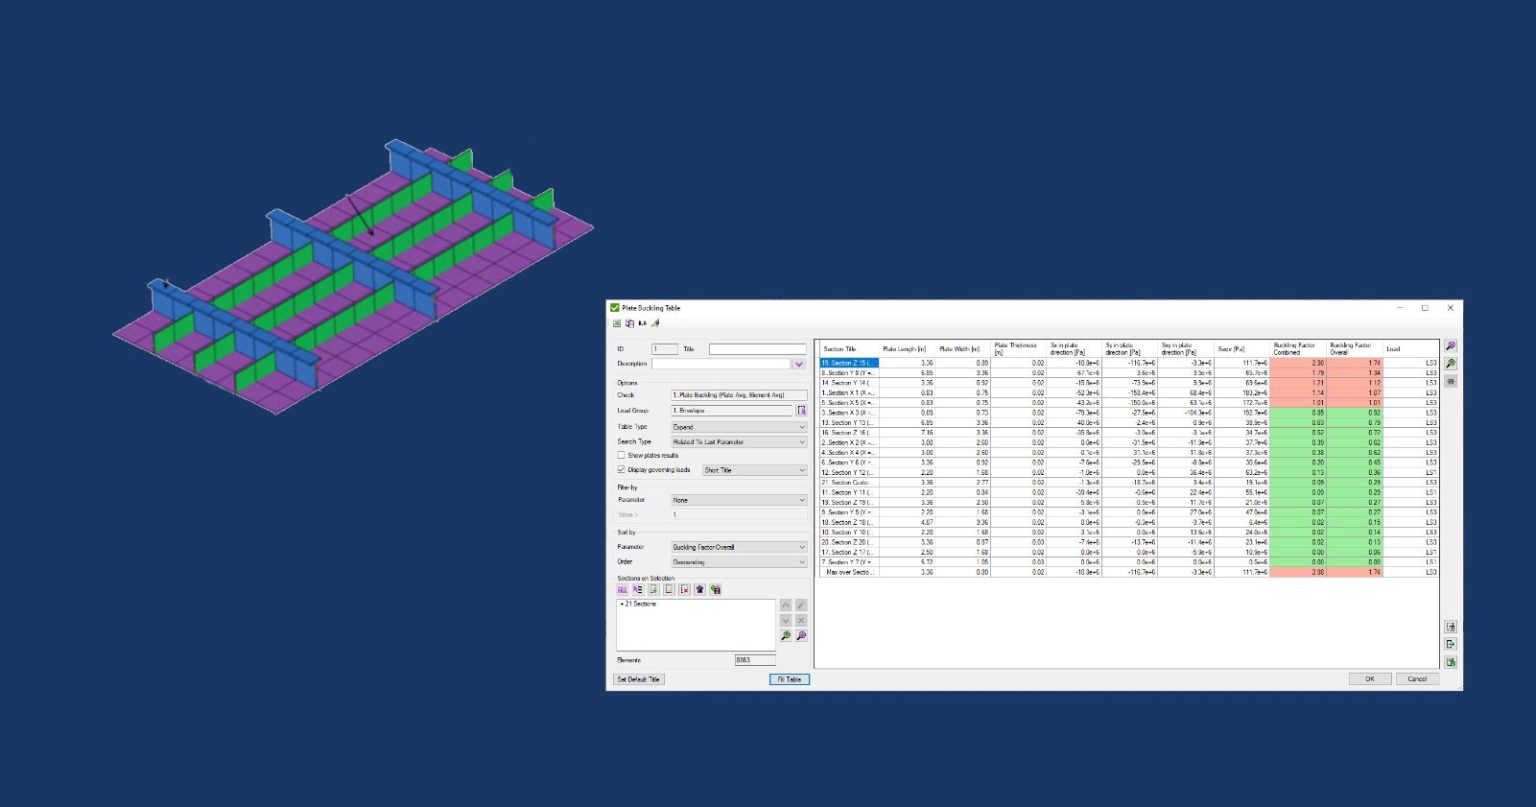Click the purple zoom-to-selection icon right of the table
1536x807 pixels.
(x=1452, y=343)
